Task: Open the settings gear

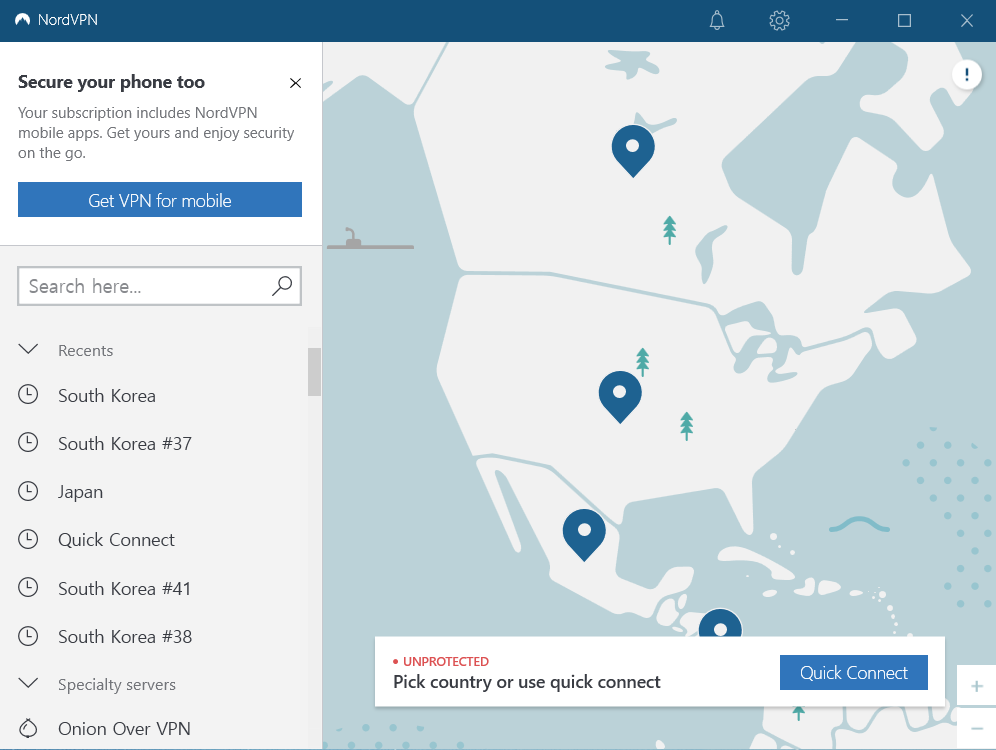Action: coord(779,20)
